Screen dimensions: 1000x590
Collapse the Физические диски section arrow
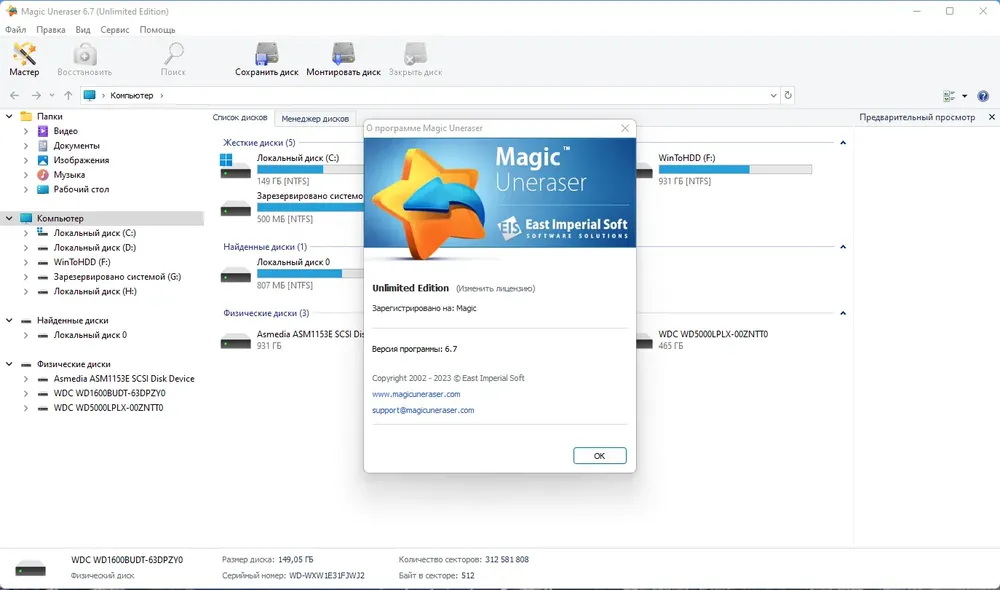tap(842, 313)
